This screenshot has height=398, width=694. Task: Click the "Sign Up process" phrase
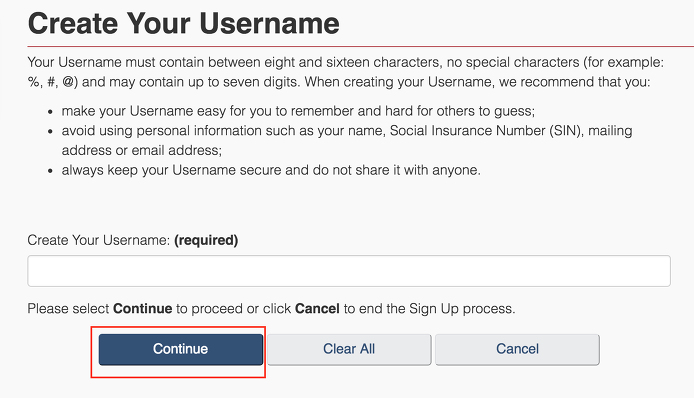(462, 309)
